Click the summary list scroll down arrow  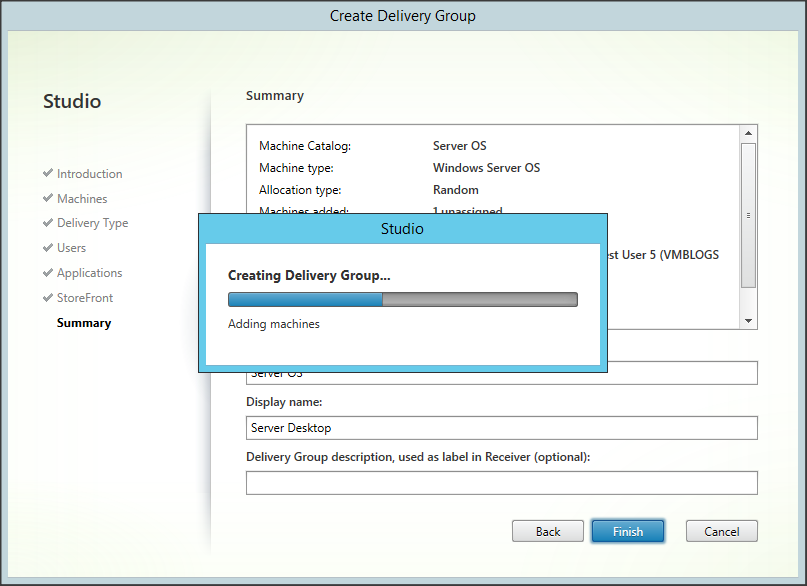(x=748, y=320)
